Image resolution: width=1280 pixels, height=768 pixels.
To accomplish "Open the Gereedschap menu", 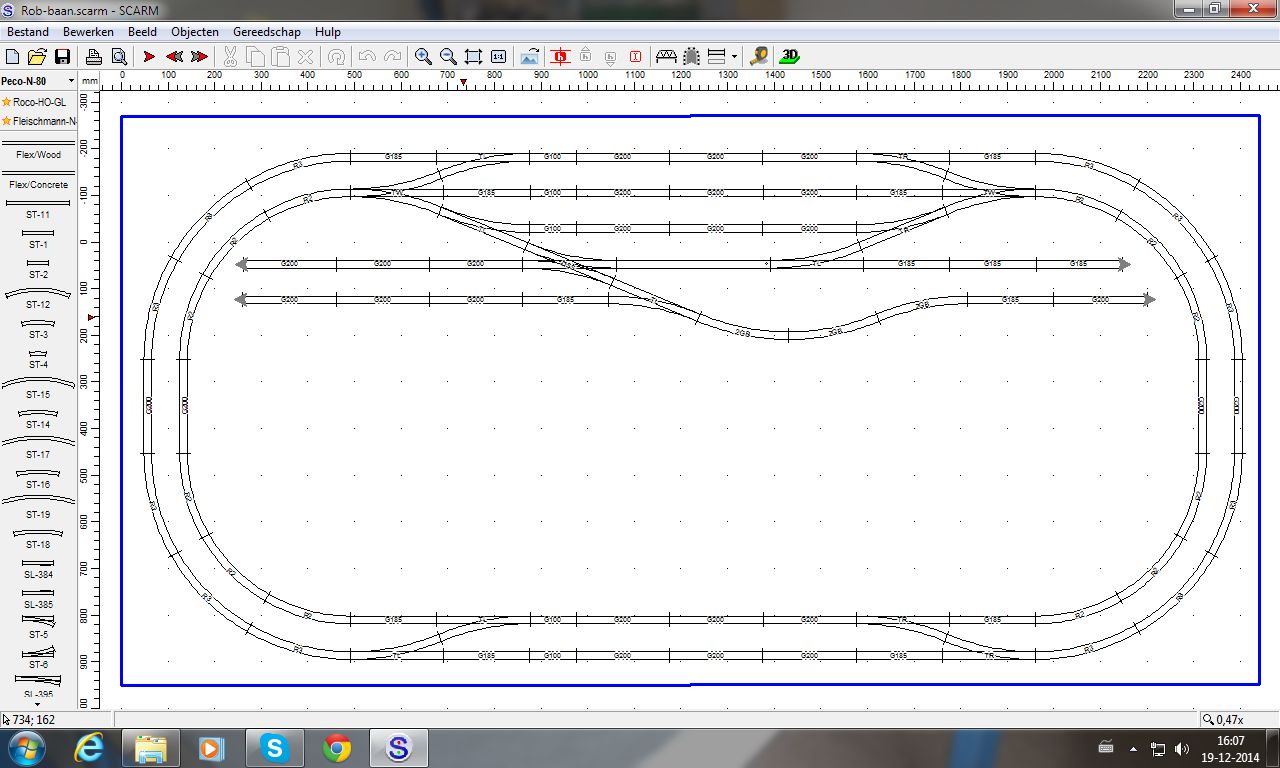I will click(x=266, y=32).
